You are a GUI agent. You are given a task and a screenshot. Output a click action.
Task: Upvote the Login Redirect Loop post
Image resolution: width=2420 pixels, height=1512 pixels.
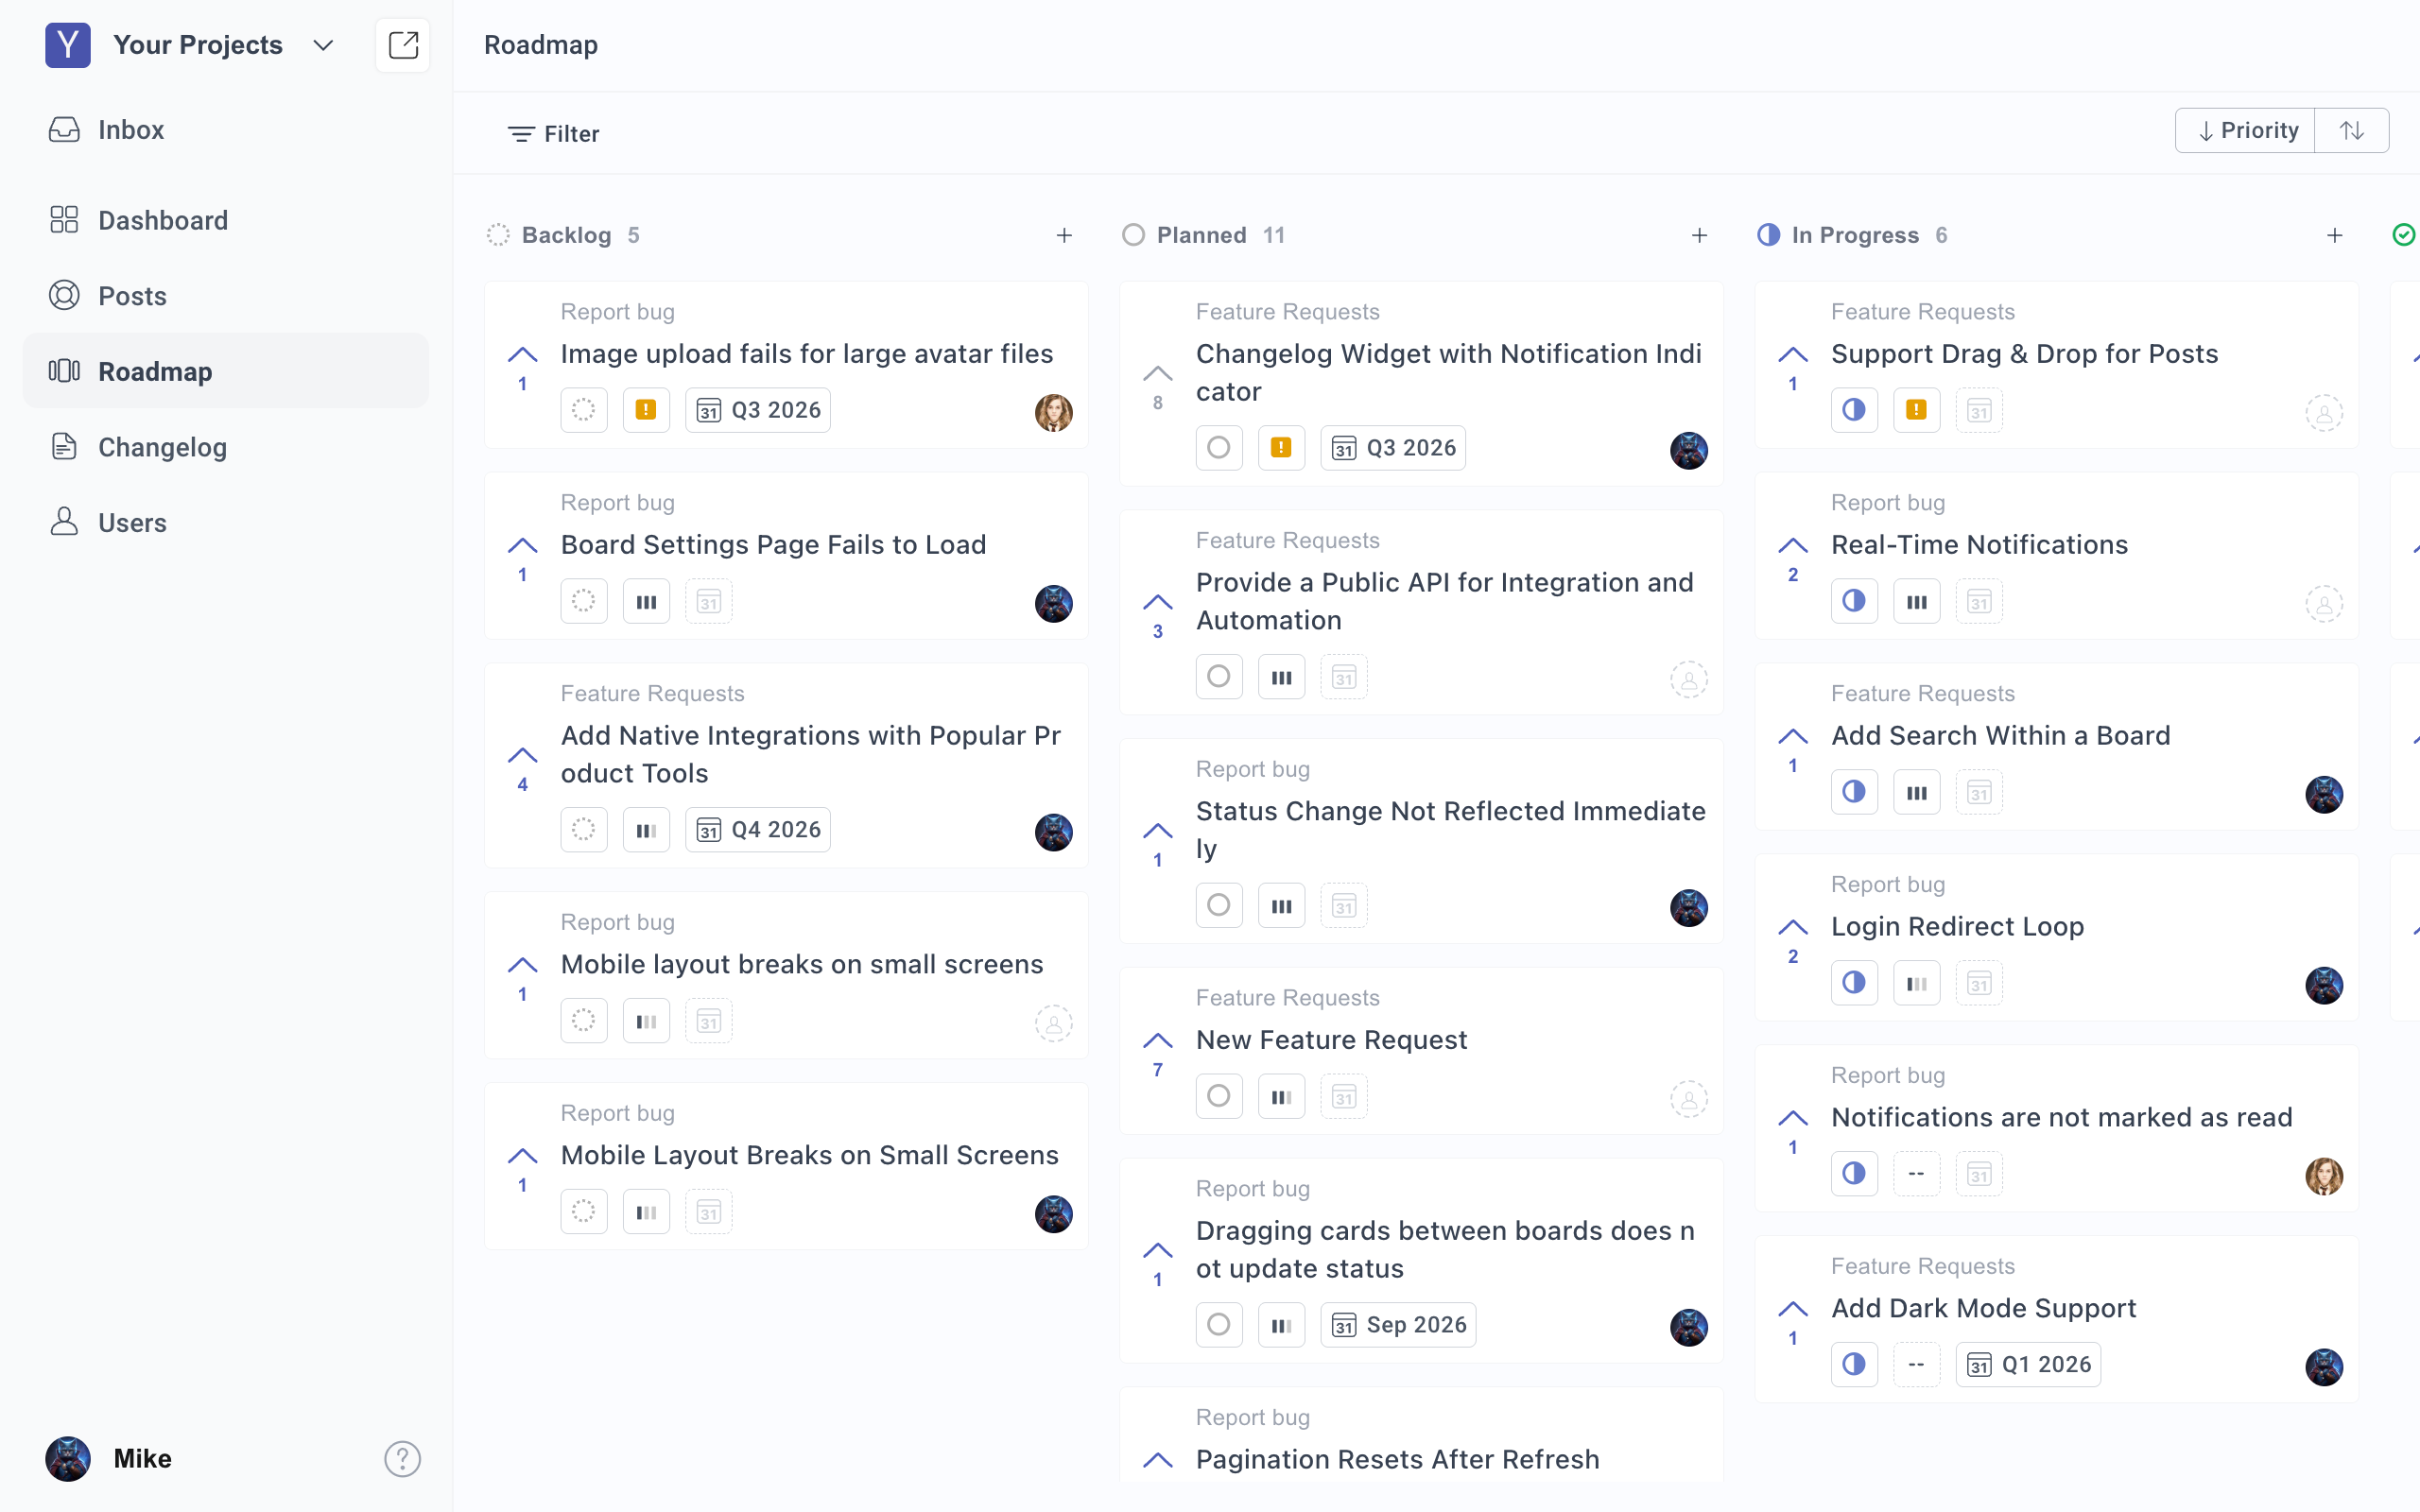coord(1792,928)
